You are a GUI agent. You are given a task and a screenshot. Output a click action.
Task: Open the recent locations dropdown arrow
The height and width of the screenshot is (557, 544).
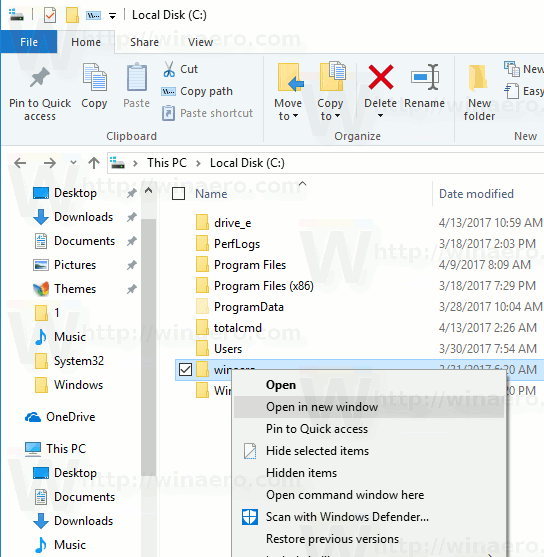(73, 163)
